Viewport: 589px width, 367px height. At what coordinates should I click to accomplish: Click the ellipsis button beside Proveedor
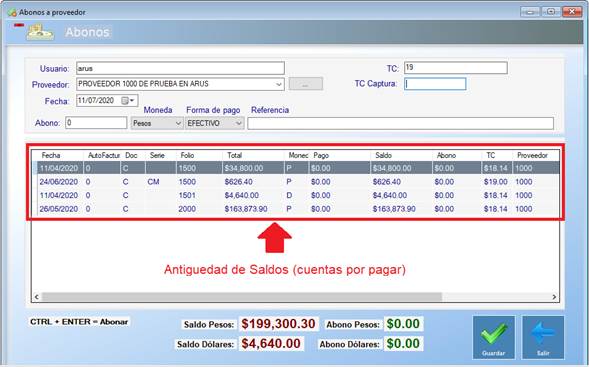coord(306,84)
